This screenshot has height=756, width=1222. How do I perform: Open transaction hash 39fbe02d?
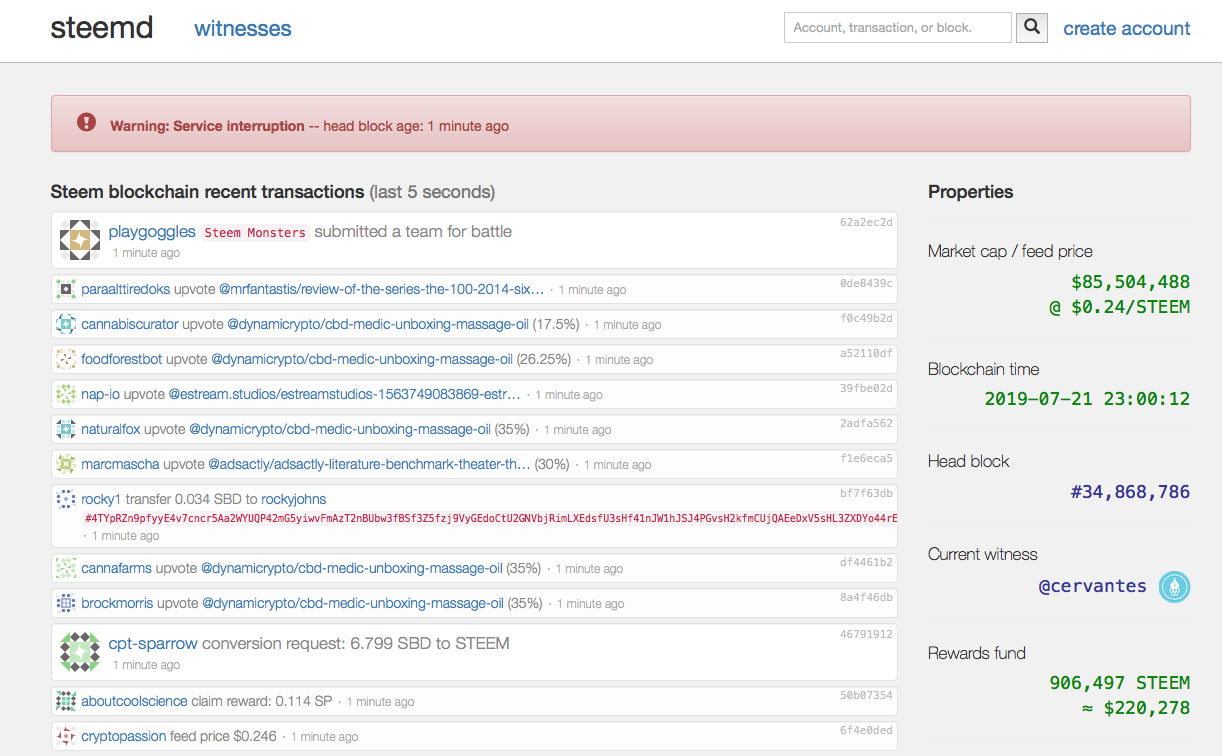pyautogui.click(x=866, y=388)
